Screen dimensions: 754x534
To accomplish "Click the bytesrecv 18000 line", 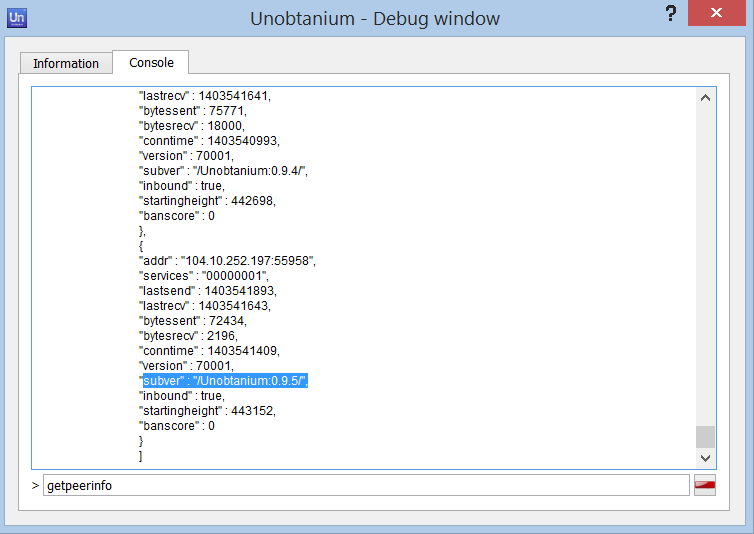I will pyautogui.click(x=192, y=126).
